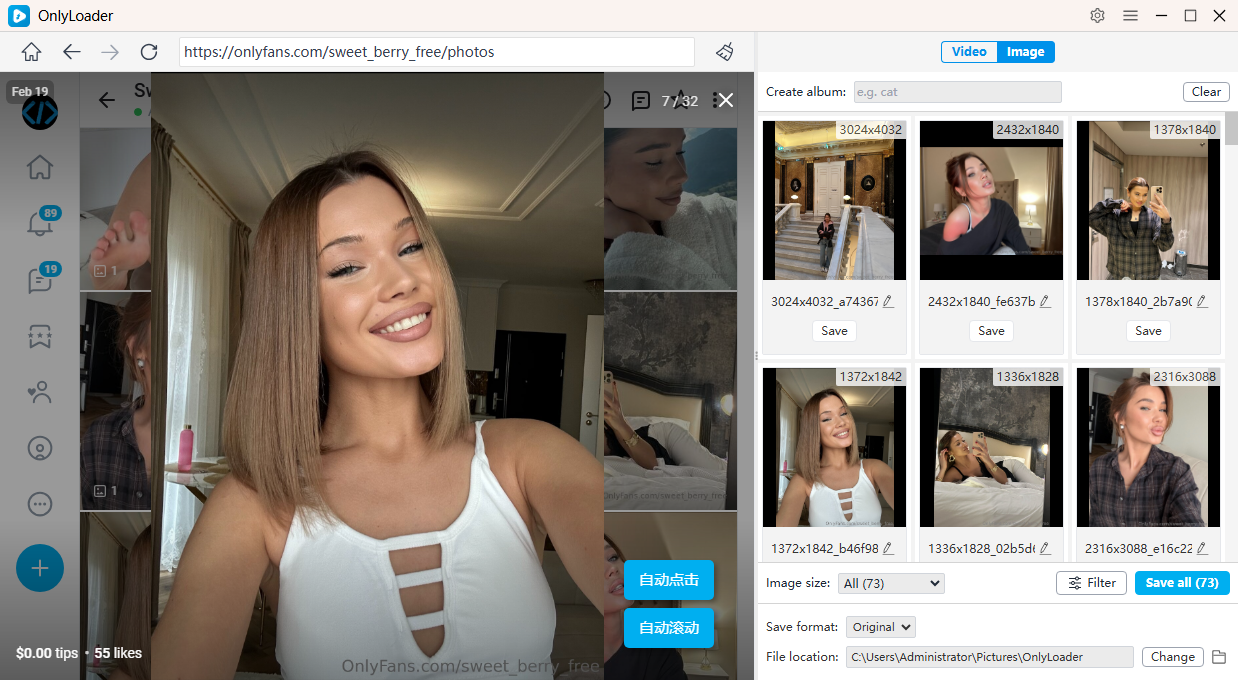Navigate back in embedded browser
1238x680 pixels.
[71, 52]
